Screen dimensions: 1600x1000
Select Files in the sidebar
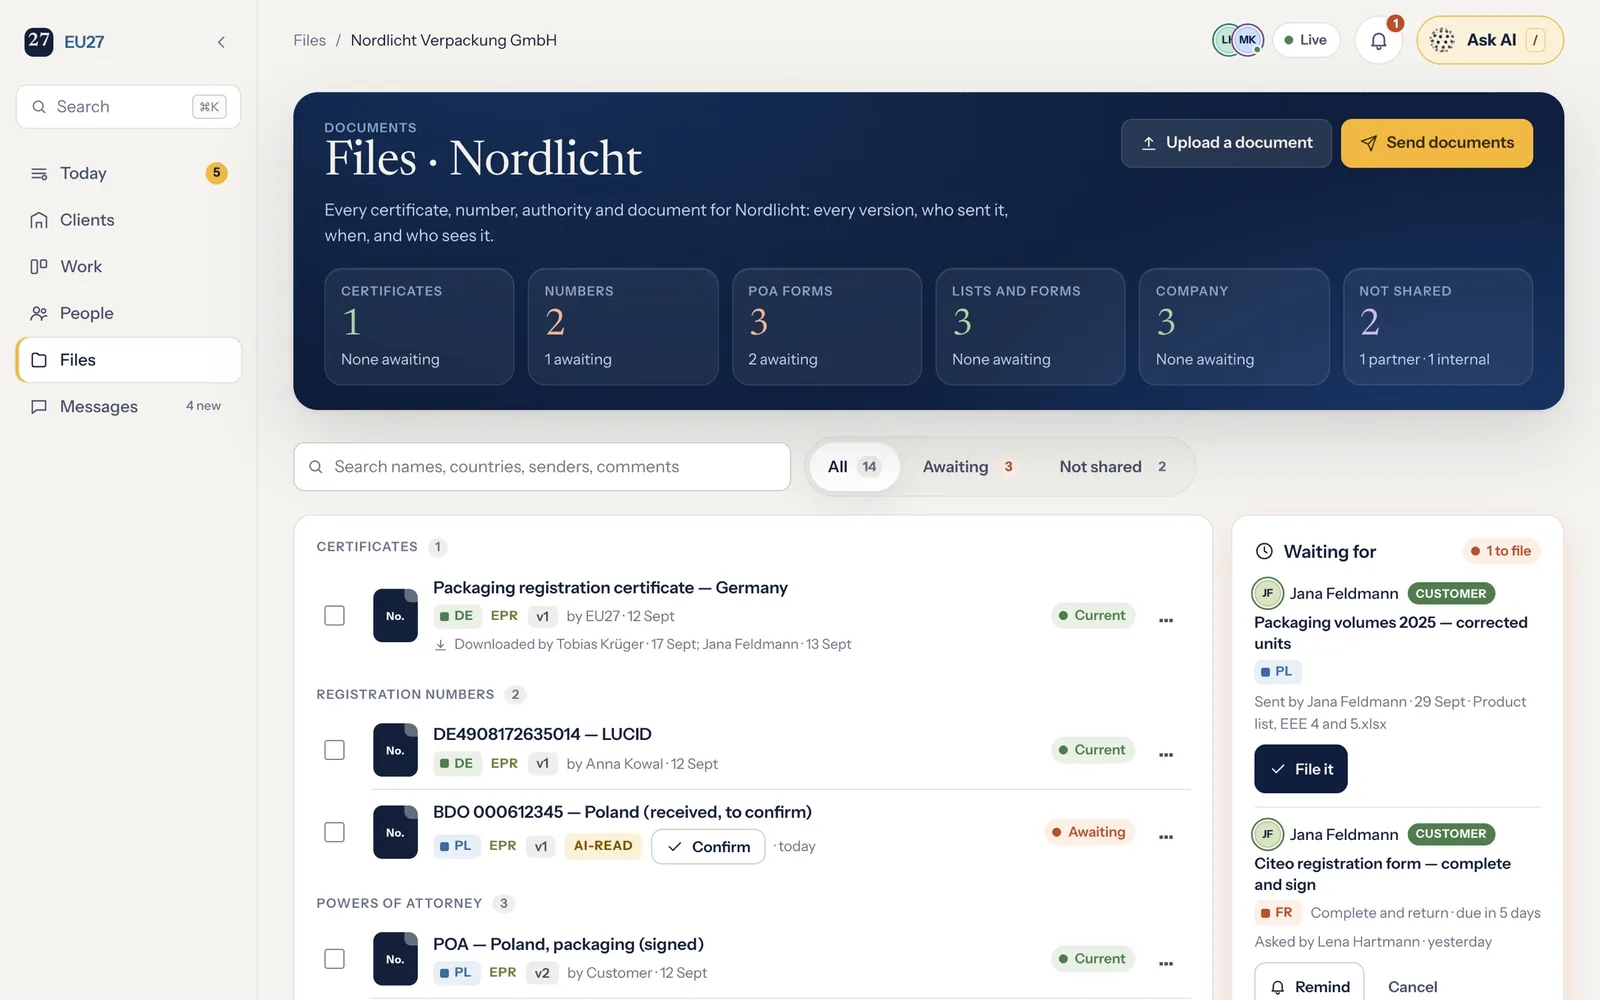(x=128, y=360)
